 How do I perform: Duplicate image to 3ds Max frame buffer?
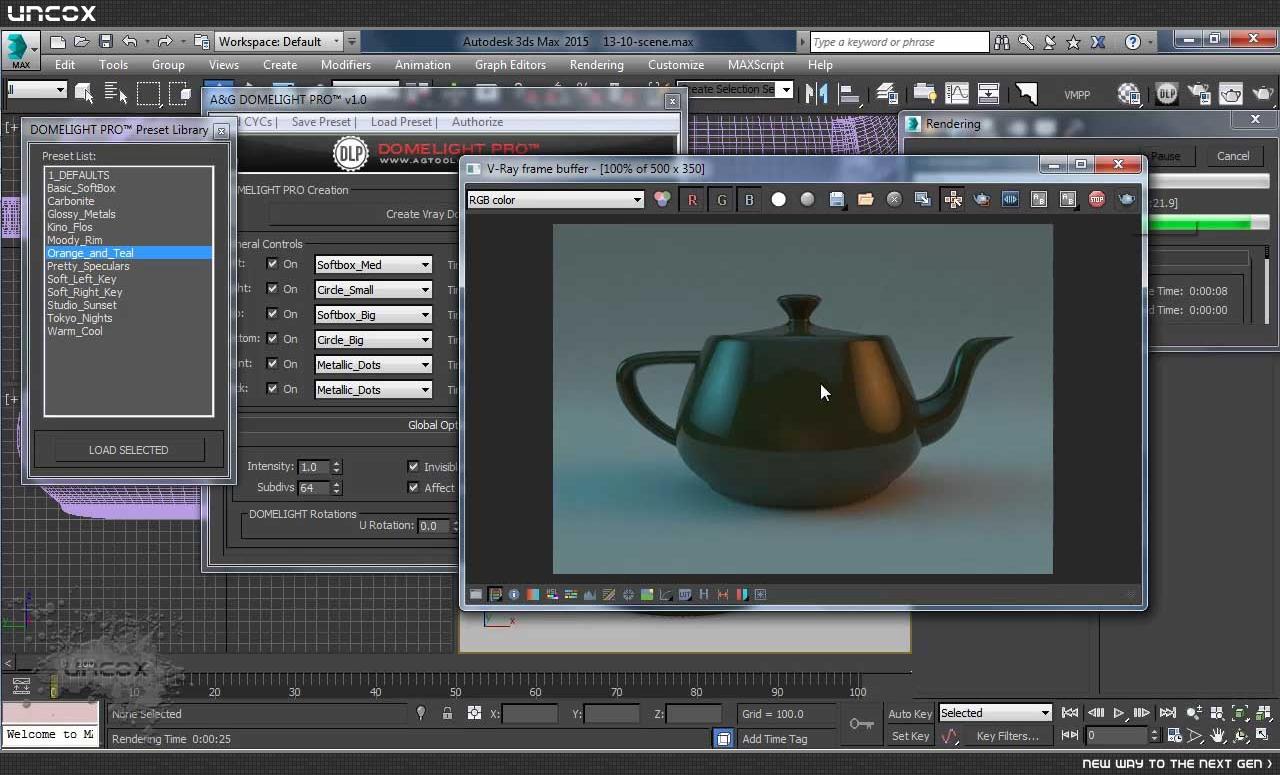coord(922,200)
